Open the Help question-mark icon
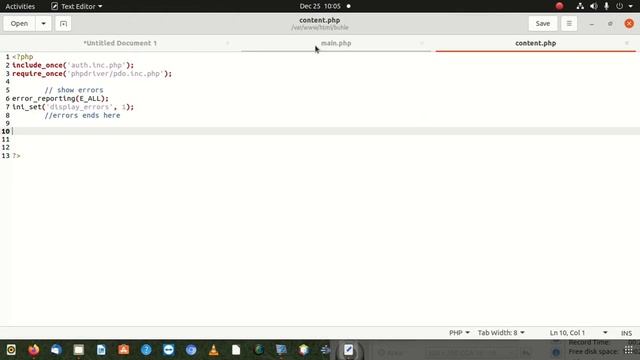The height and width of the screenshot is (360, 640). (146, 350)
